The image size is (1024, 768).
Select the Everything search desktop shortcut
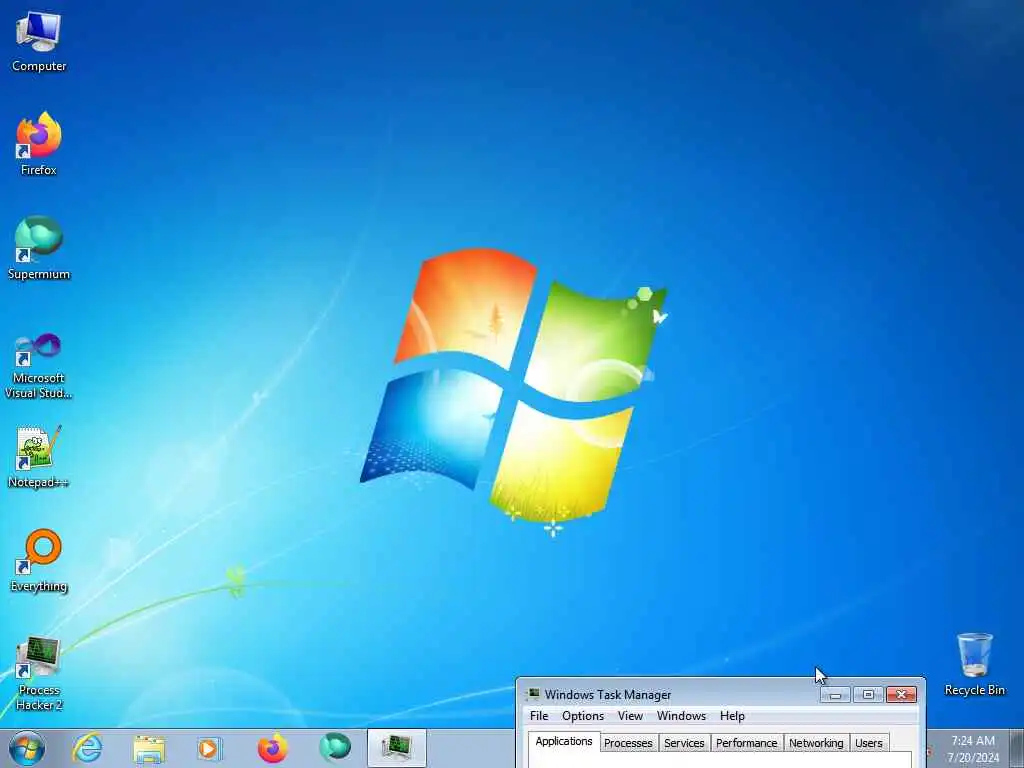click(39, 560)
